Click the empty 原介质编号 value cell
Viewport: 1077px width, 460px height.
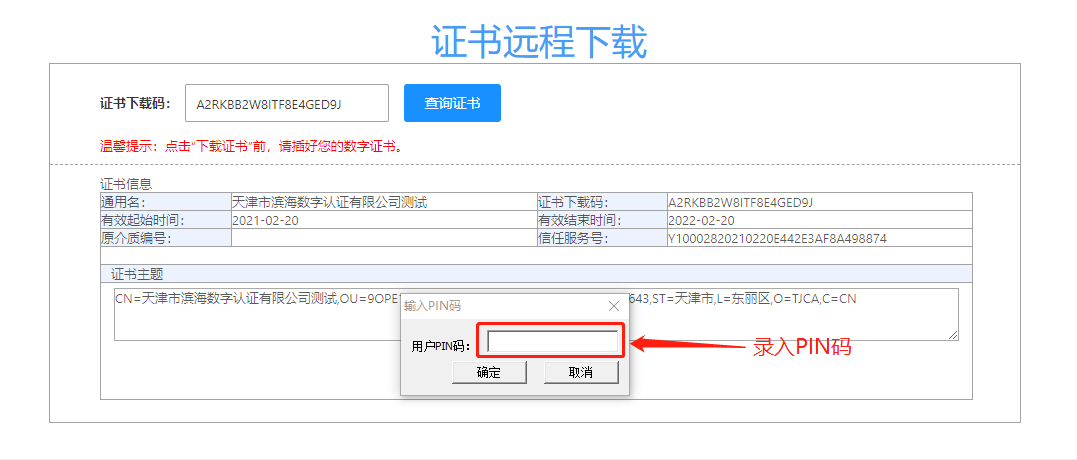pyautogui.click(x=383, y=238)
